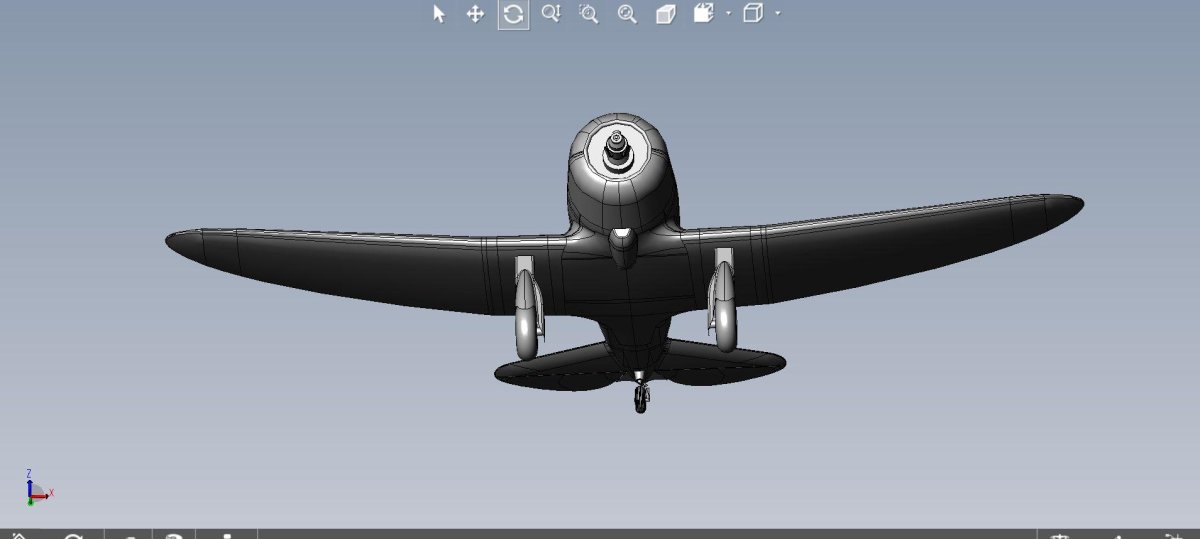Open the View Orientation dropdown arrow
The width and height of the screenshot is (1200, 539).
(x=728, y=14)
